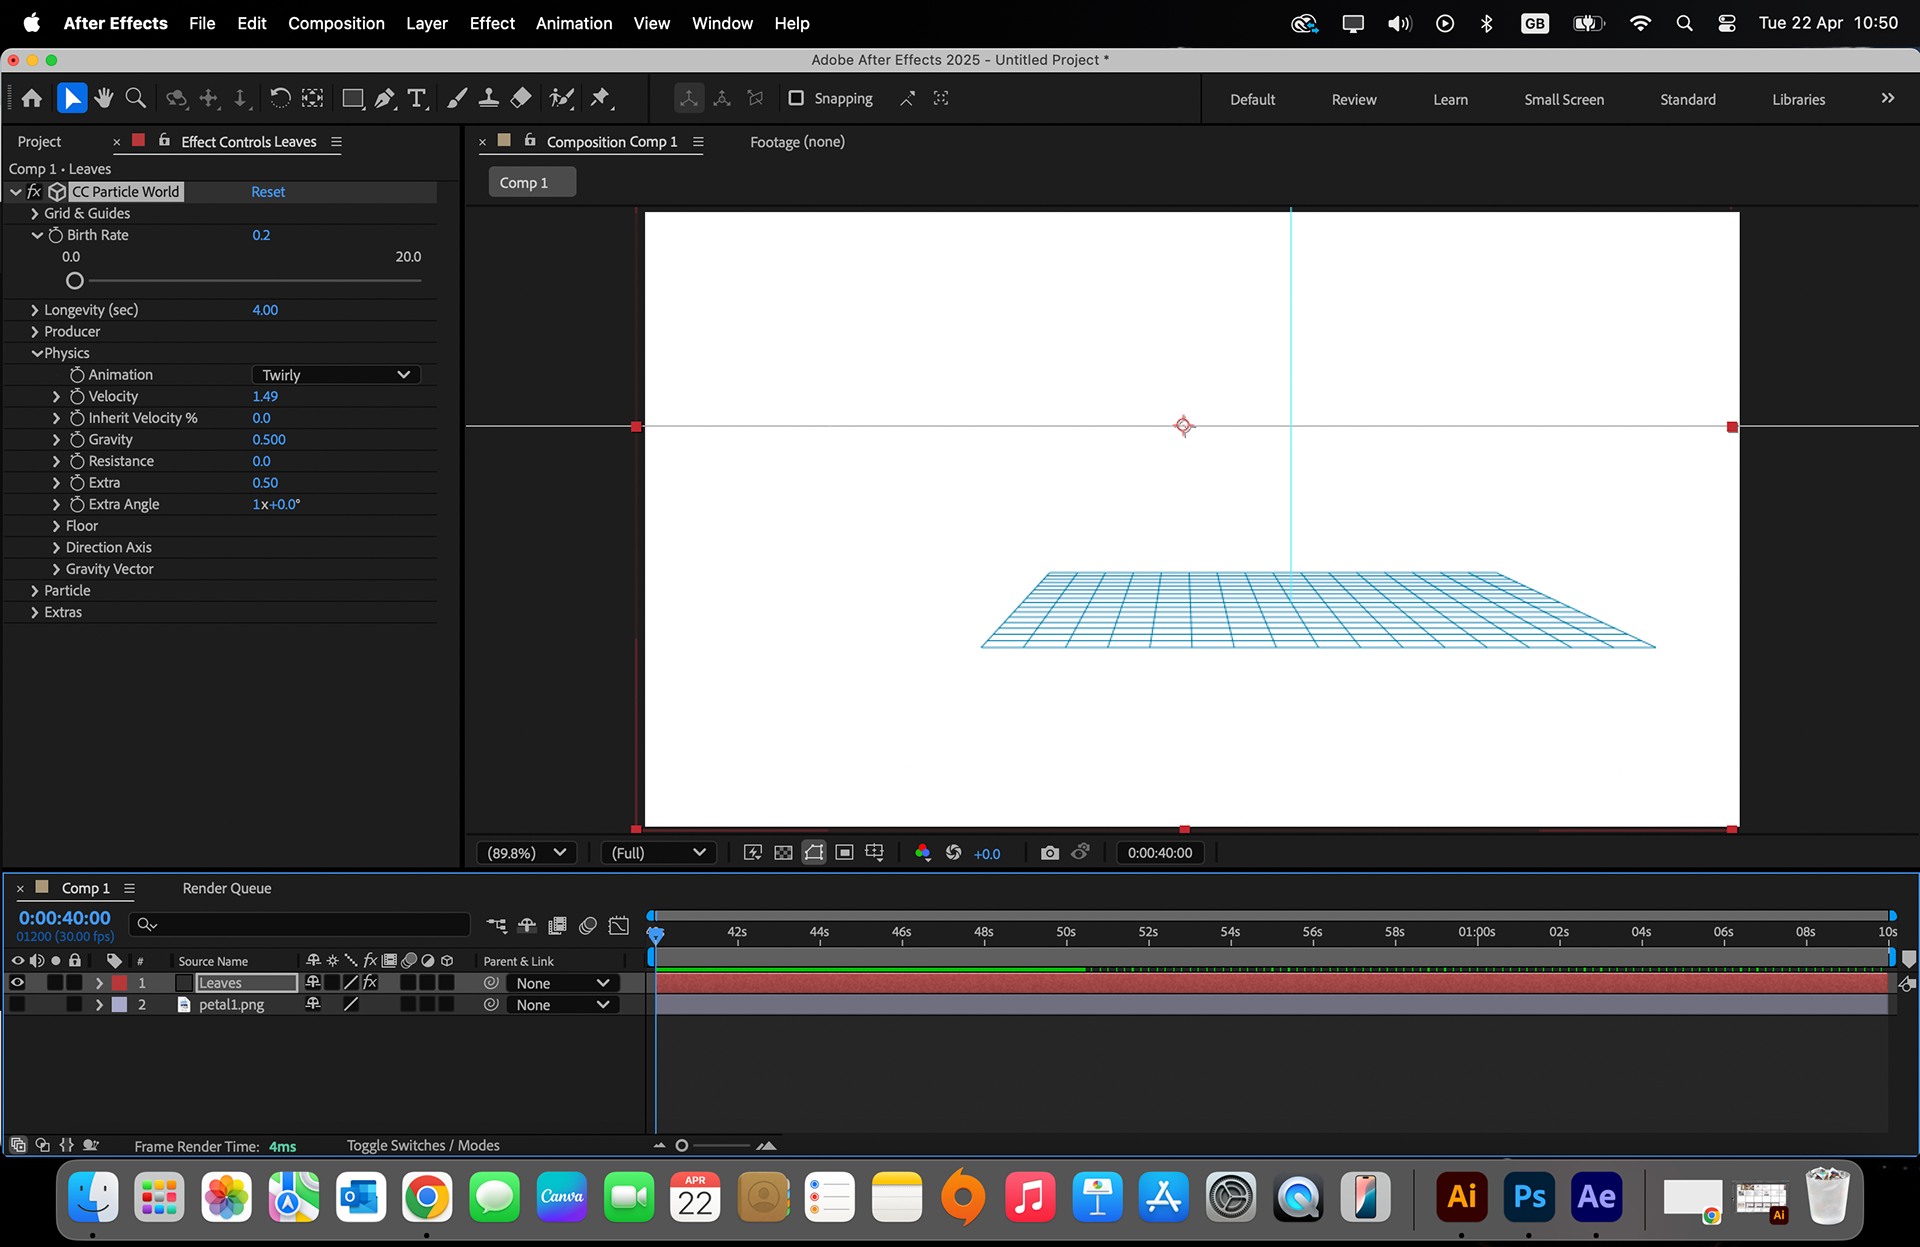This screenshot has width=1920, height=1247.
Task: Expand the Particle group
Action: pos(35,591)
